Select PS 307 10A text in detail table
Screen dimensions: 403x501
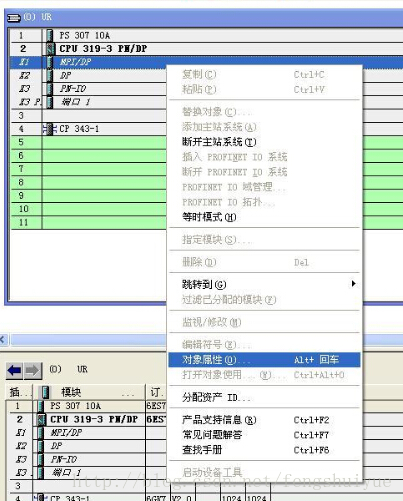point(75,406)
